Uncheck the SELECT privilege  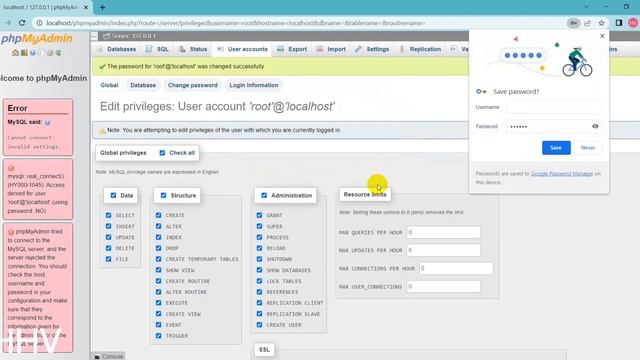coord(108,215)
